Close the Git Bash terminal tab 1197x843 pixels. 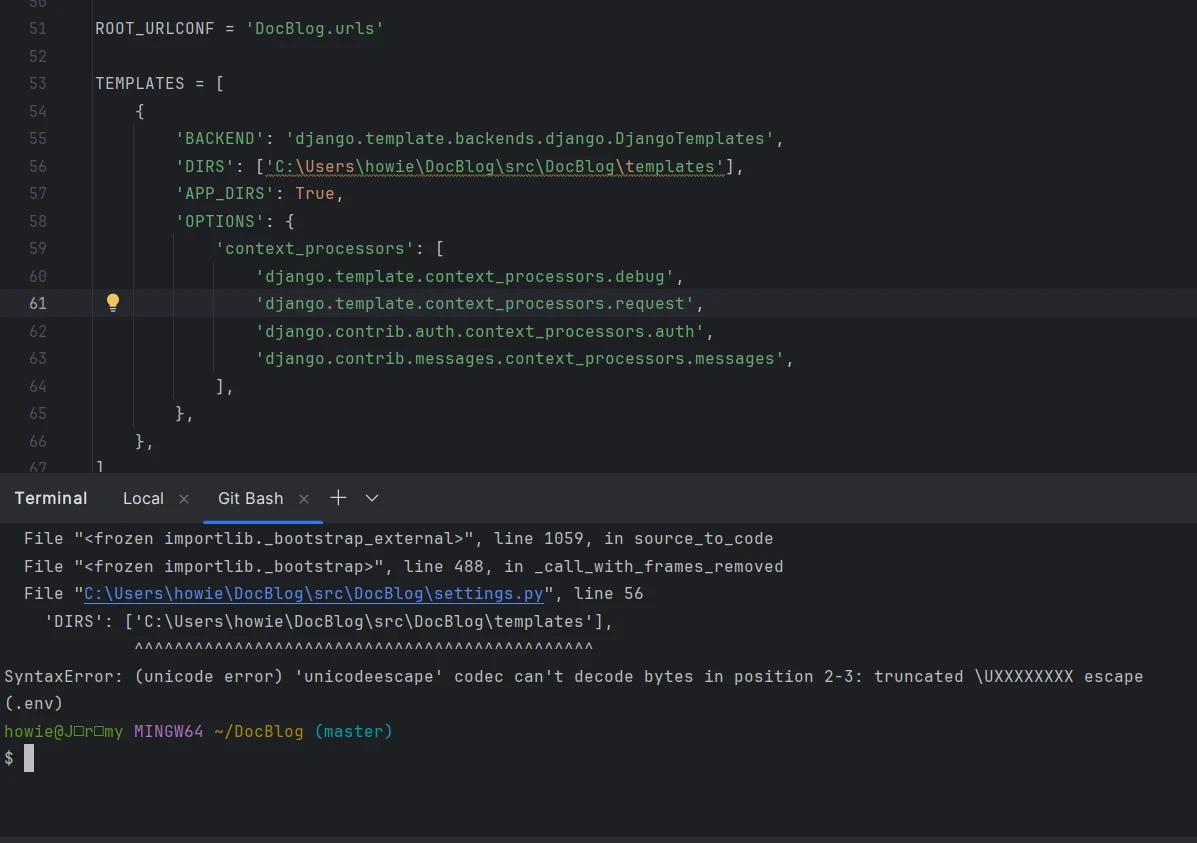pyautogui.click(x=304, y=499)
